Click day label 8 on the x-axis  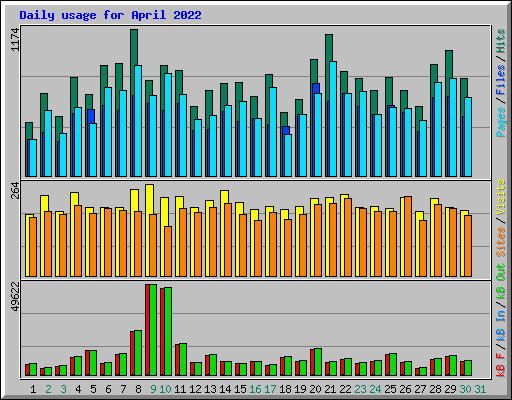(138, 389)
